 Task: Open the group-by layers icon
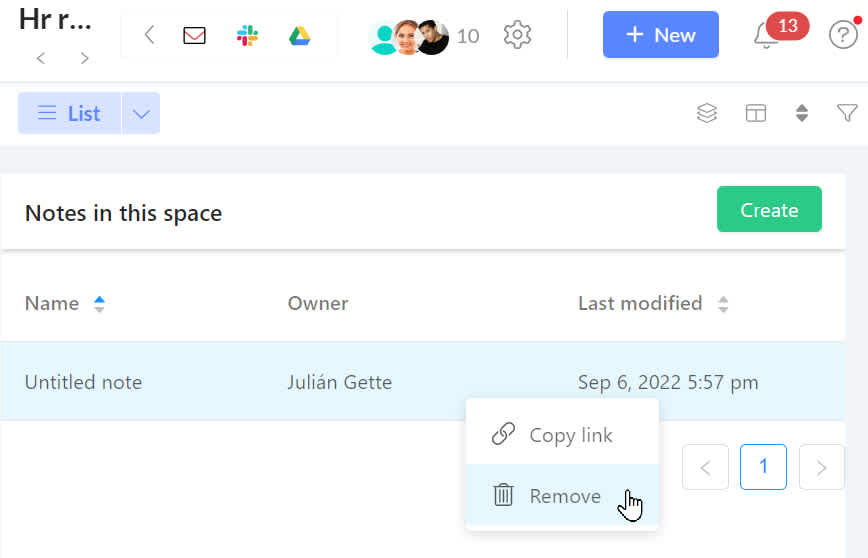click(707, 113)
